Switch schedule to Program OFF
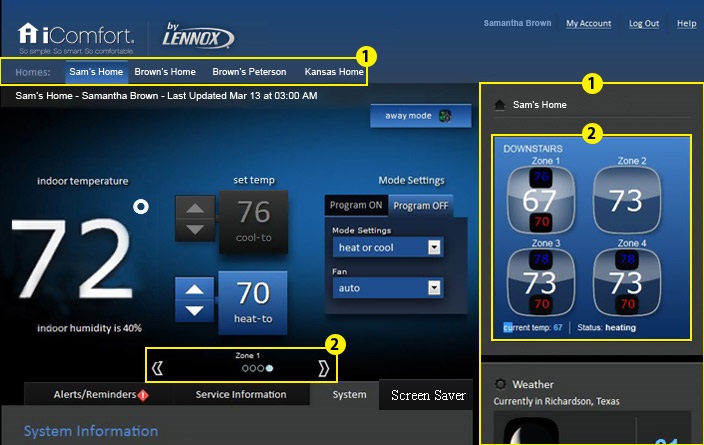This screenshot has width=704, height=445. [x=420, y=206]
